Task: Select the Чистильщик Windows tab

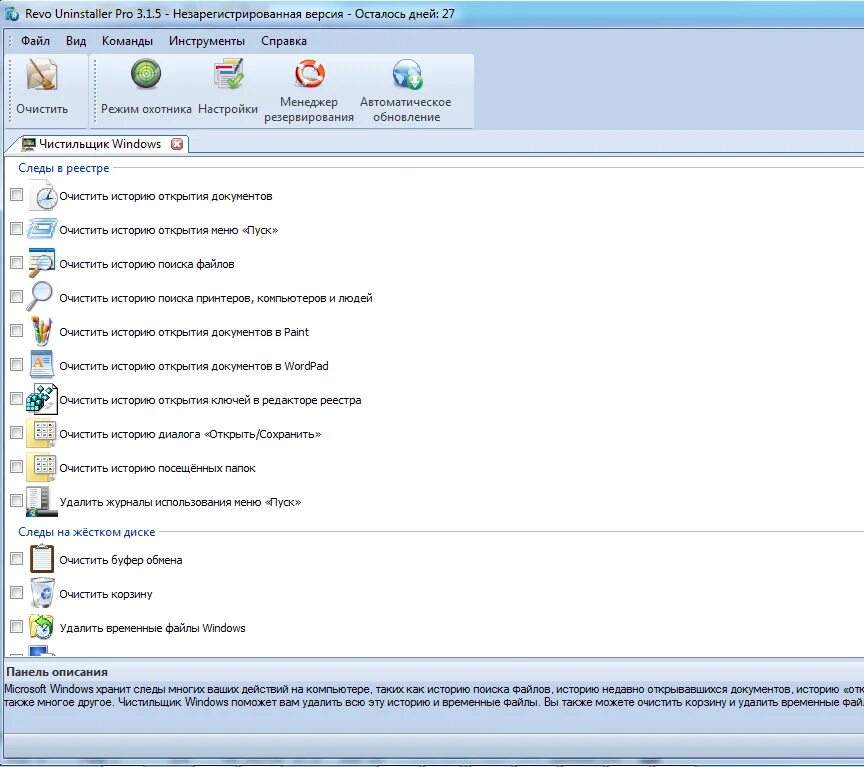Action: coord(100,144)
